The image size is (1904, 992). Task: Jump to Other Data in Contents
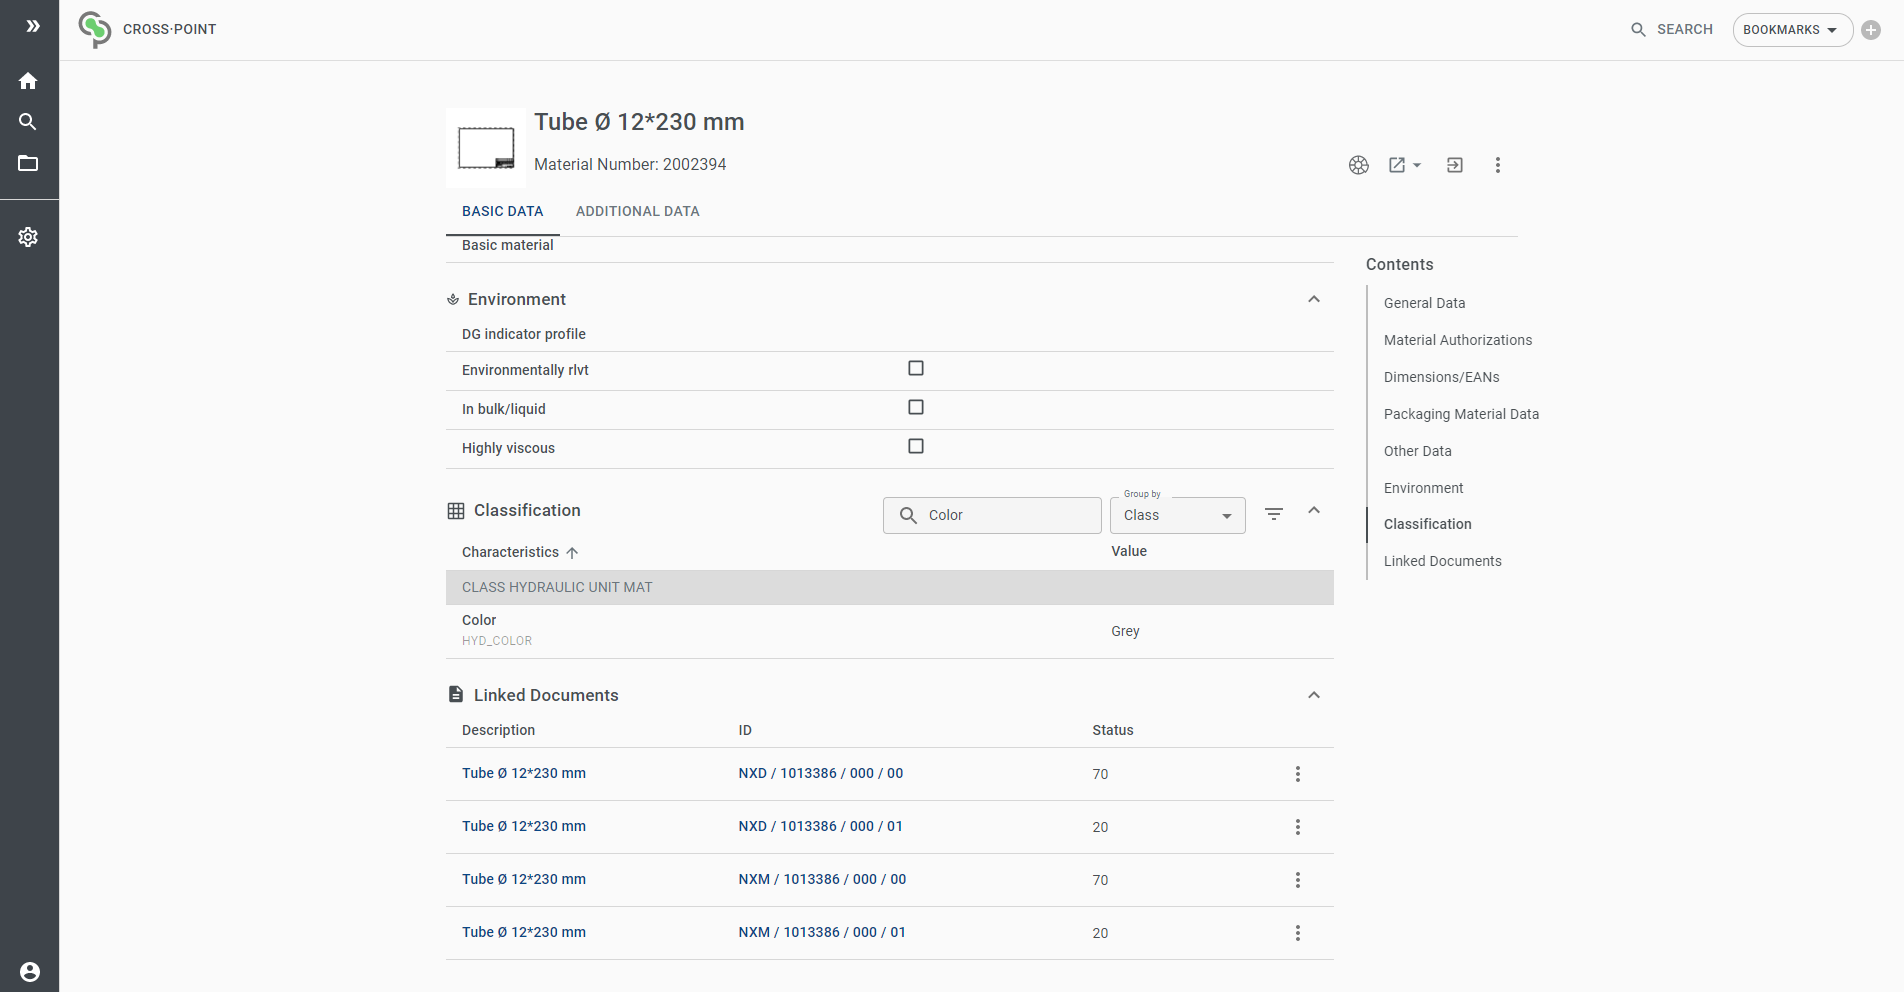point(1418,451)
